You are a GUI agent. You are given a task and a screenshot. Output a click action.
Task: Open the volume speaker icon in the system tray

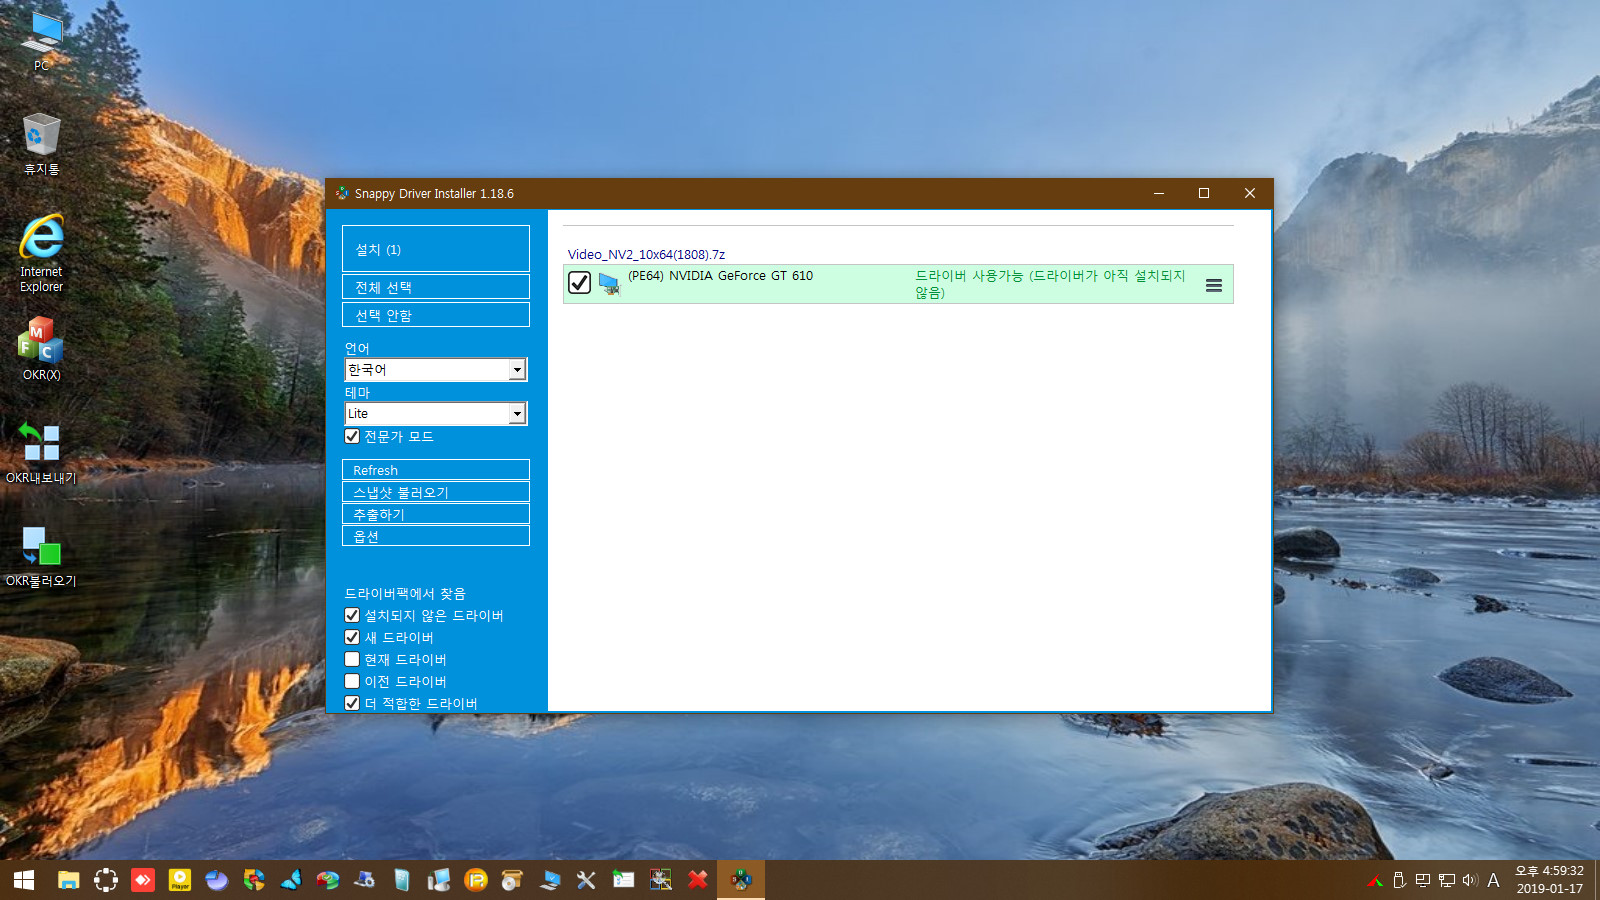click(1470, 880)
